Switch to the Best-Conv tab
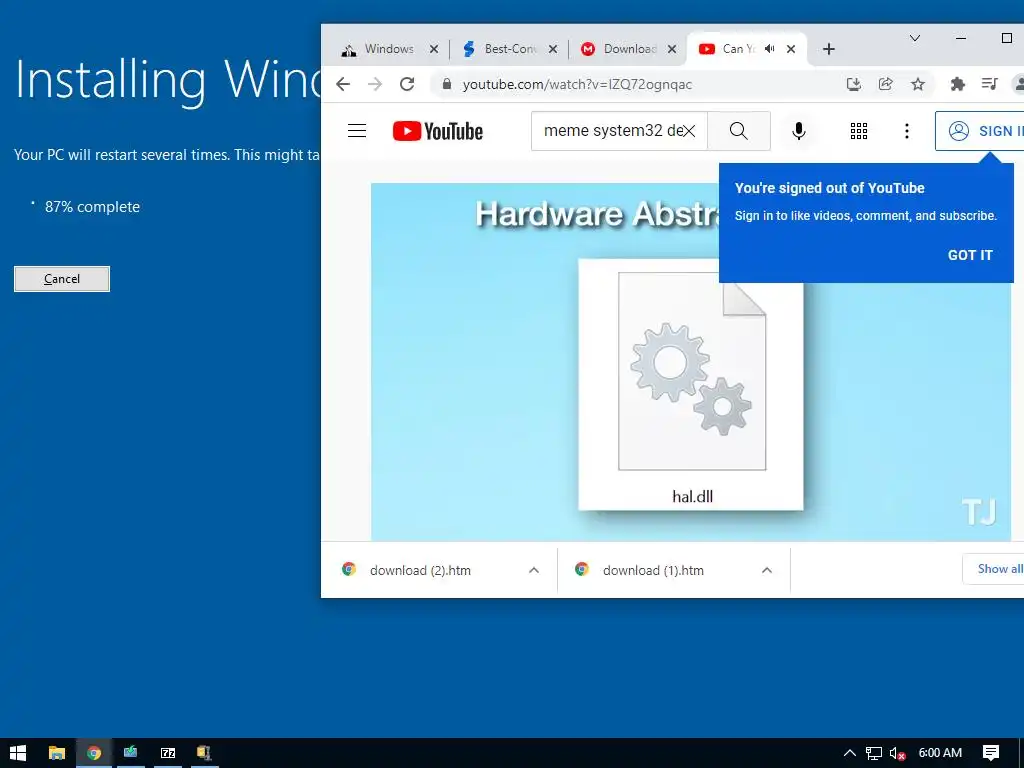 click(509, 49)
